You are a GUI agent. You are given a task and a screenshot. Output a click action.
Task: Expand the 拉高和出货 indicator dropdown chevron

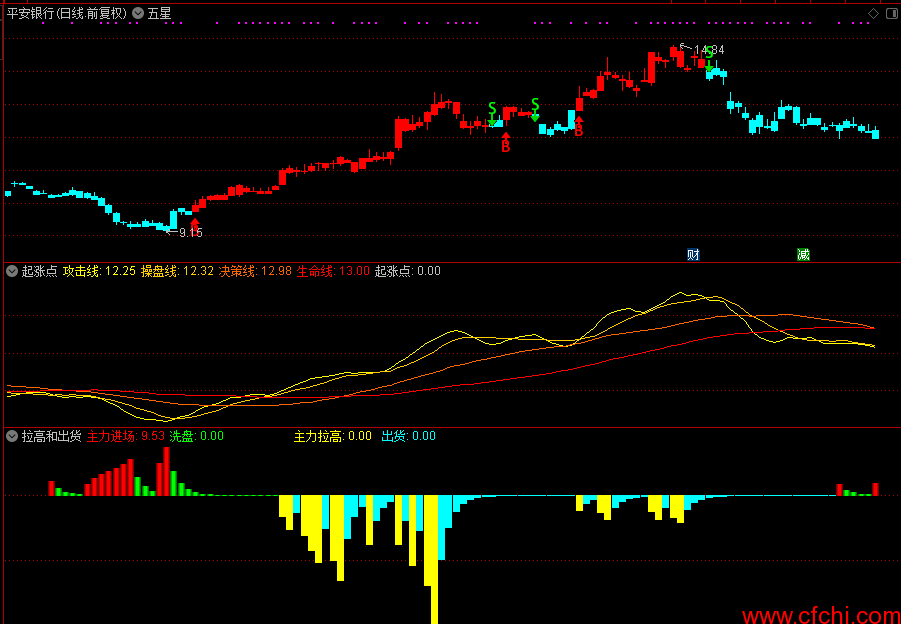pos(12,437)
